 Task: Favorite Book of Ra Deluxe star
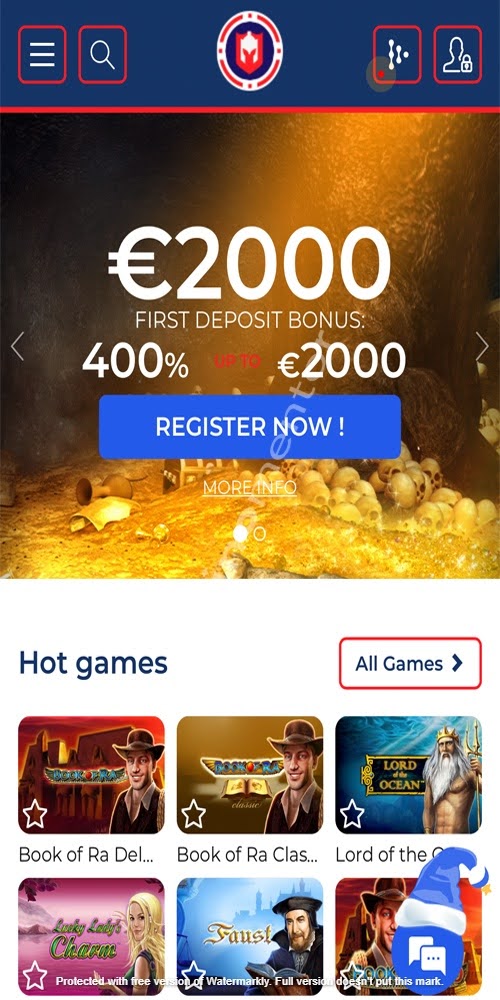click(35, 814)
